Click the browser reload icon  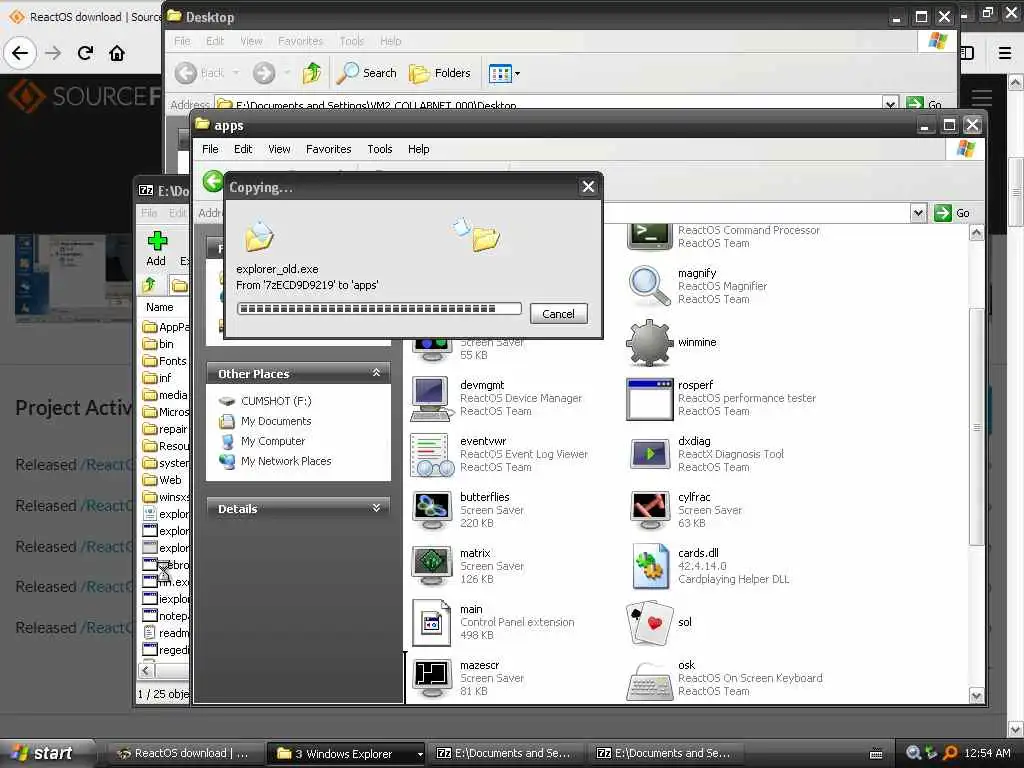point(85,53)
